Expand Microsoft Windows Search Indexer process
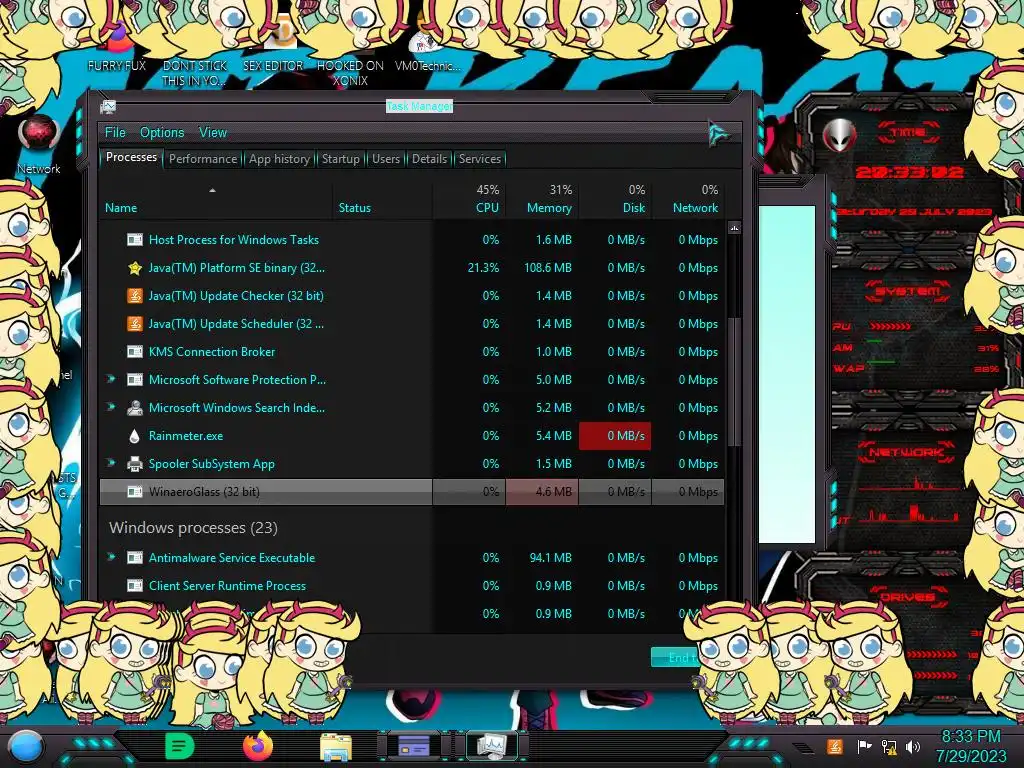Screen dimensions: 1024x768 [111, 407]
